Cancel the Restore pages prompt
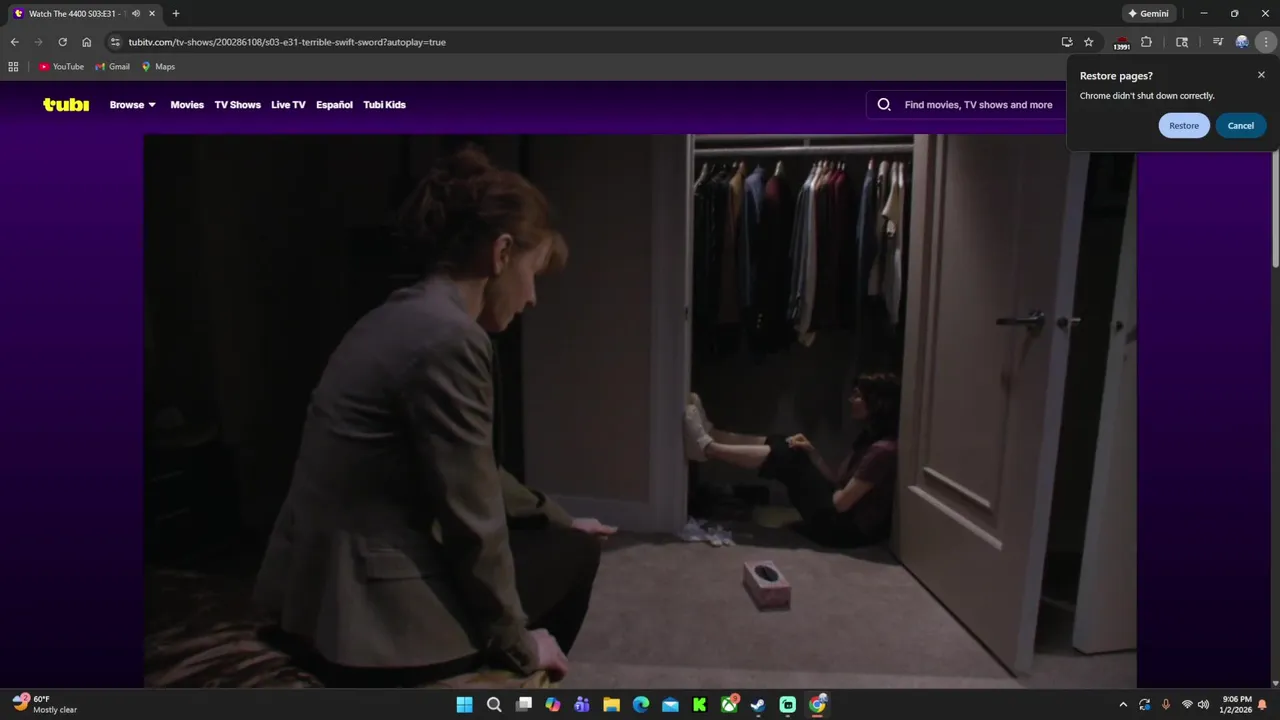Viewport: 1280px width, 720px height. [x=1241, y=126]
